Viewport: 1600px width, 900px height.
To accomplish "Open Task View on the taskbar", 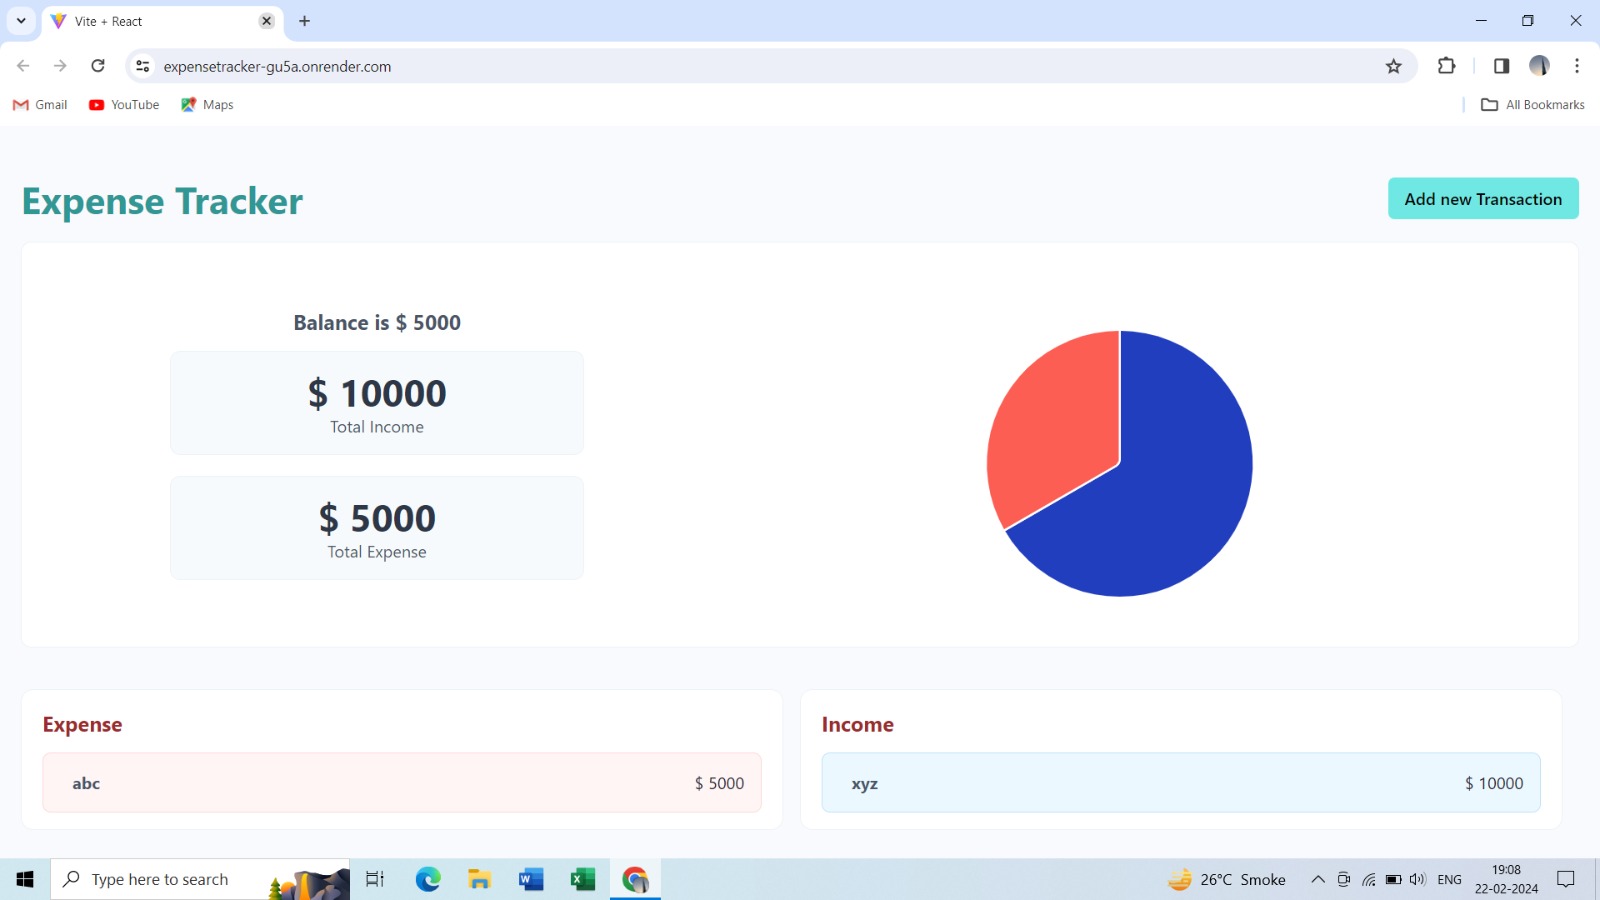I will [x=375, y=879].
